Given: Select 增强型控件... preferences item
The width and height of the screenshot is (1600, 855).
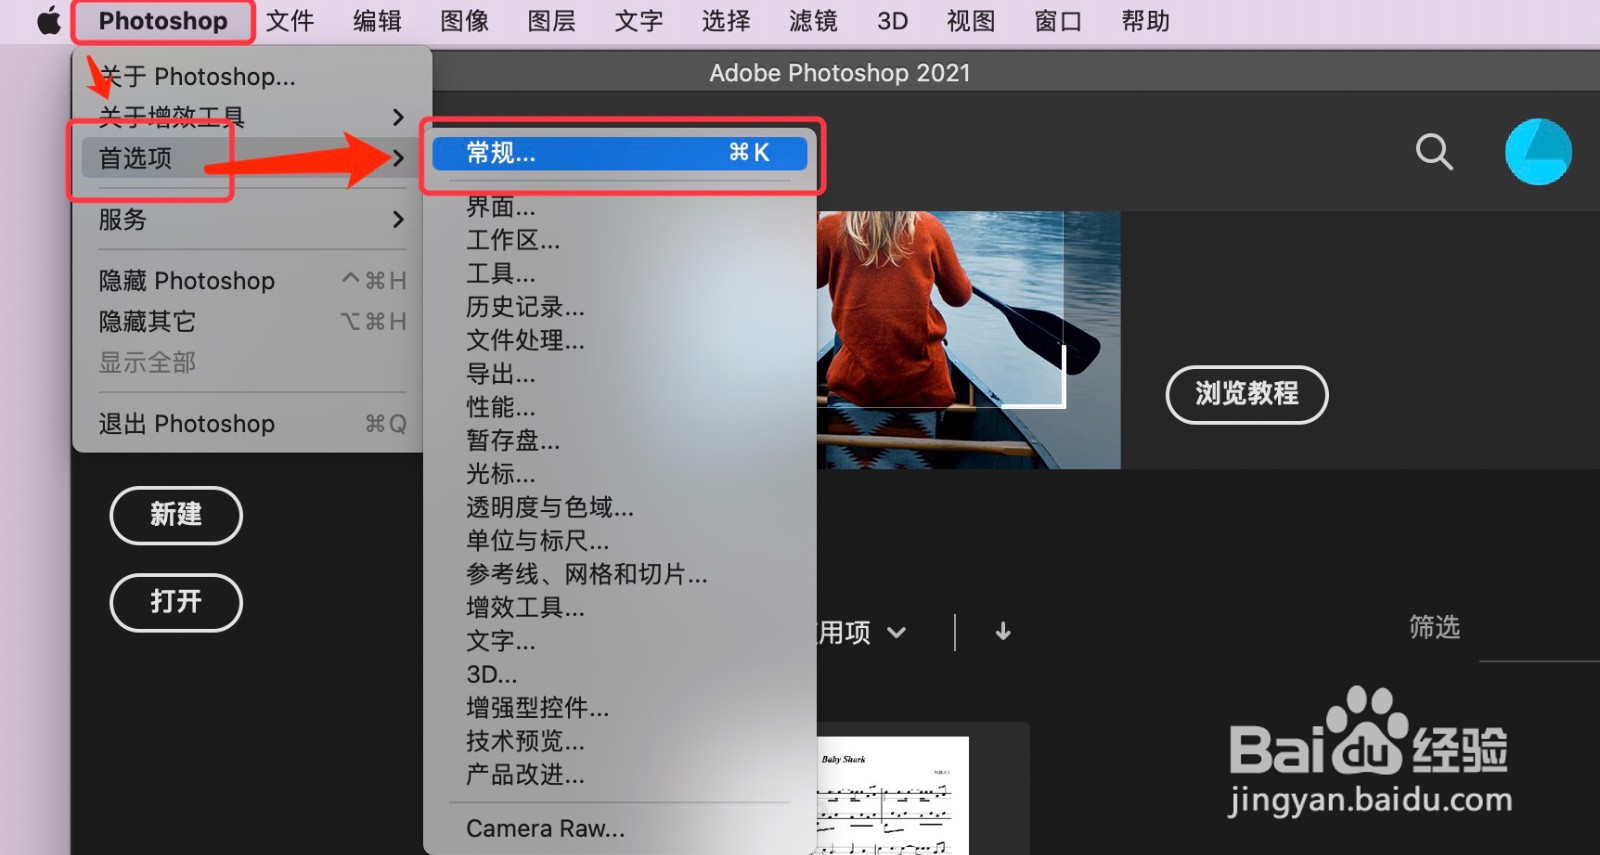Looking at the screenshot, I should pos(620,708).
